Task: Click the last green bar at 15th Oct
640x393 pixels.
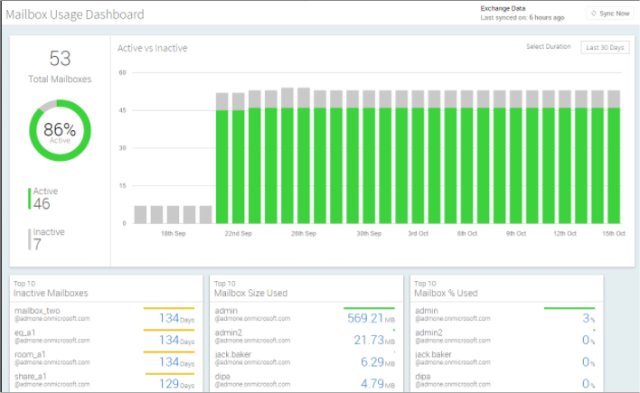Action: pos(614,166)
